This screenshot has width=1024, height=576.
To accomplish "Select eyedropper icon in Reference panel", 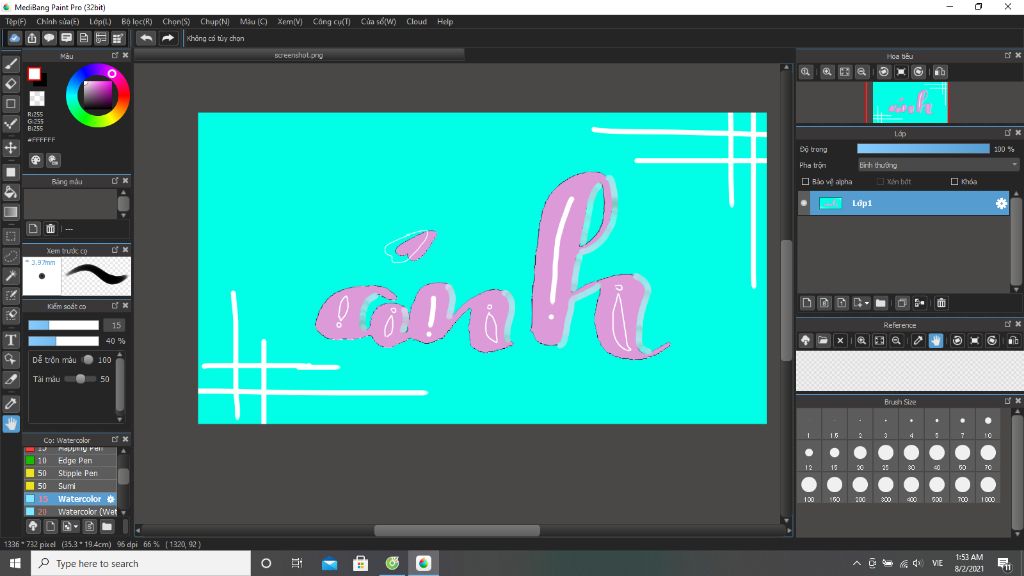I will point(918,340).
